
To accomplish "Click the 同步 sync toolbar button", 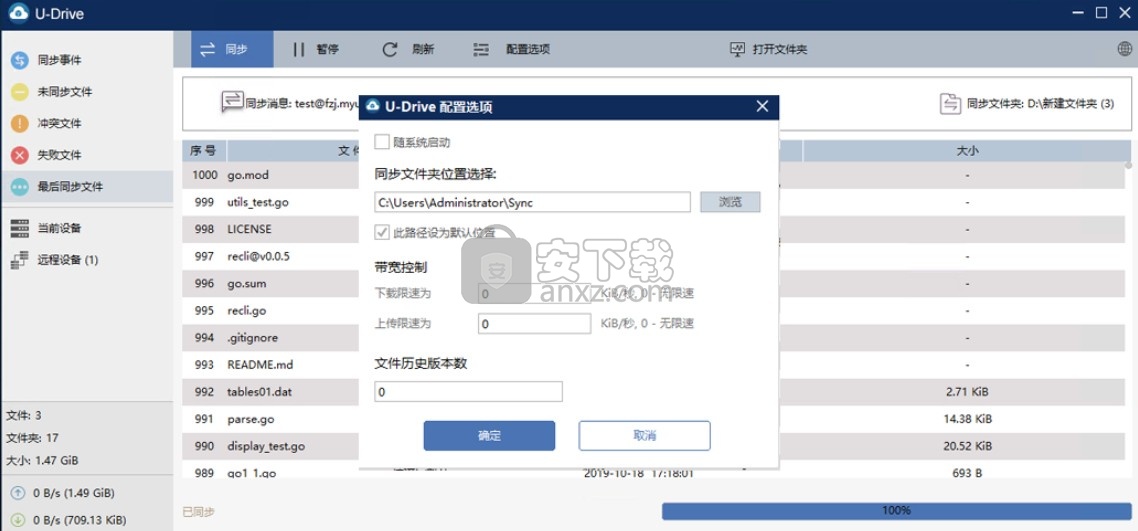I will coord(232,49).
